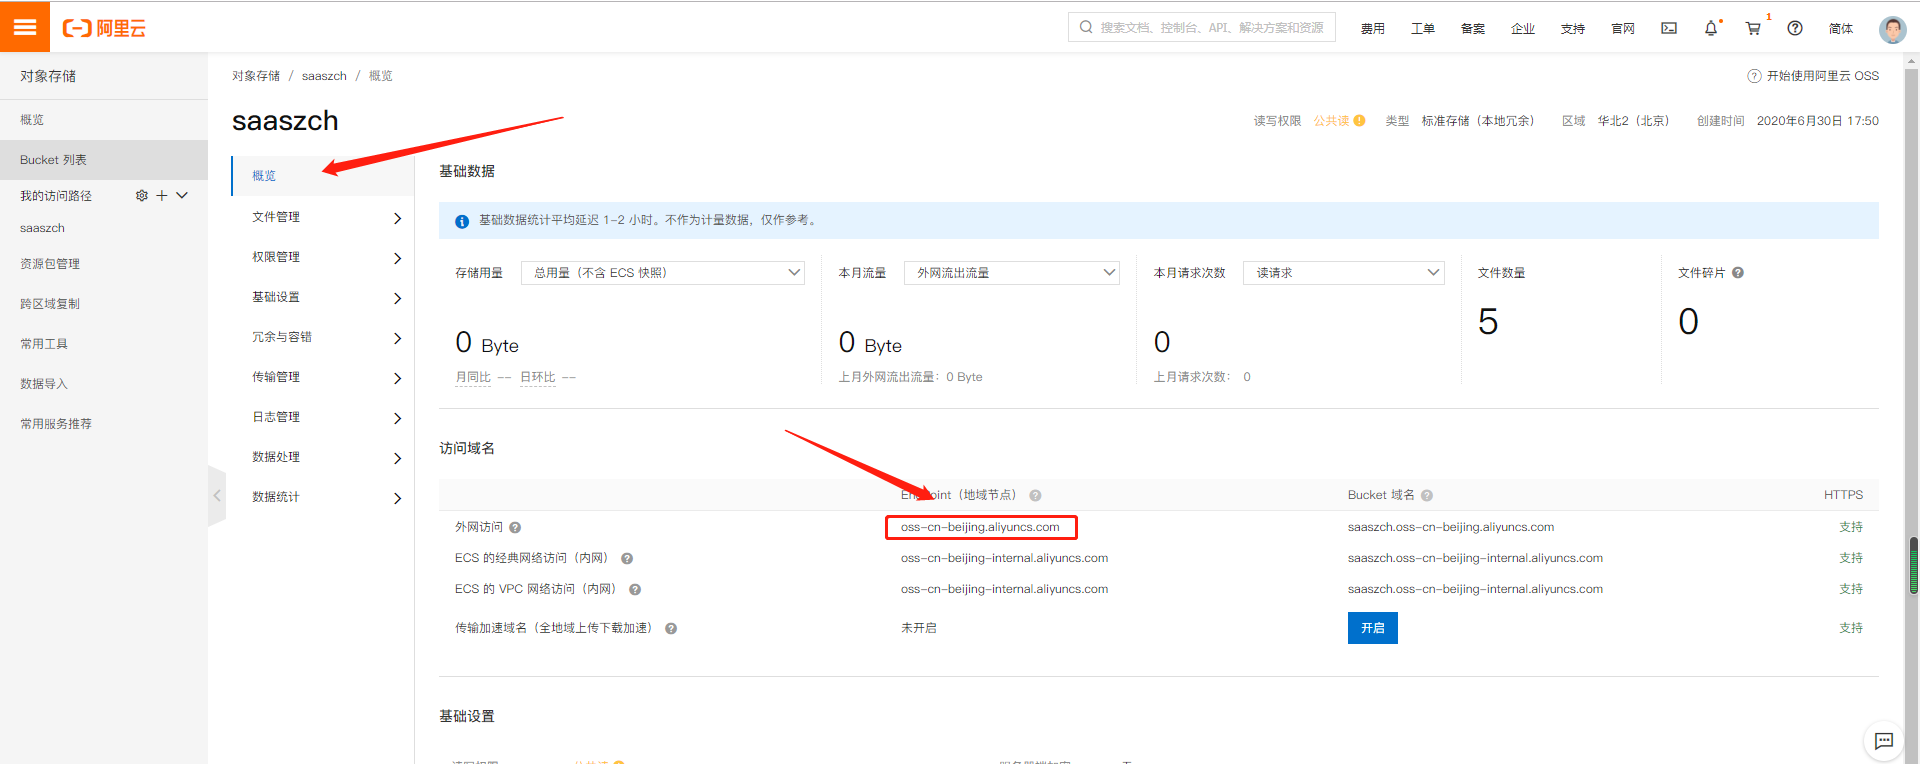Click help icon beside 传输加速域名
The image size is (1920, 764).
[x=671, y=628]
